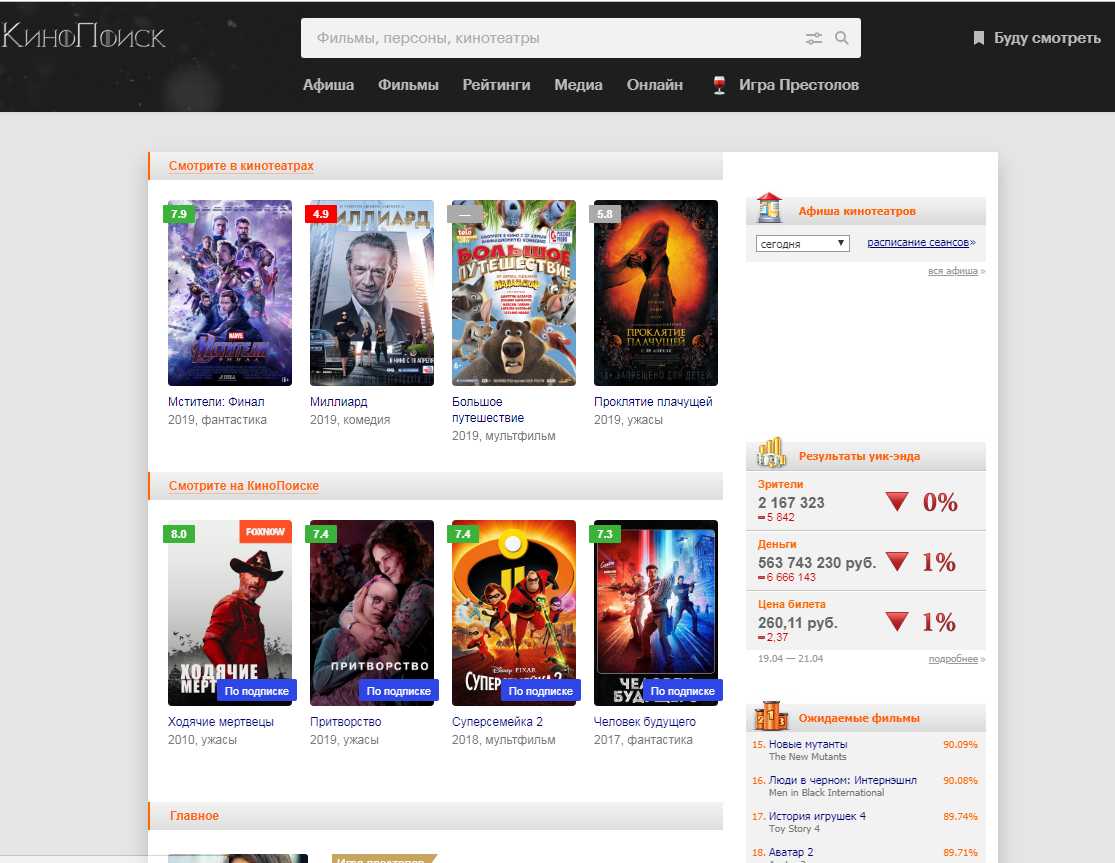The width and height of the screenshot is (1115, 863).
Task: Open the Человек будущего poster
Action: 656,613
